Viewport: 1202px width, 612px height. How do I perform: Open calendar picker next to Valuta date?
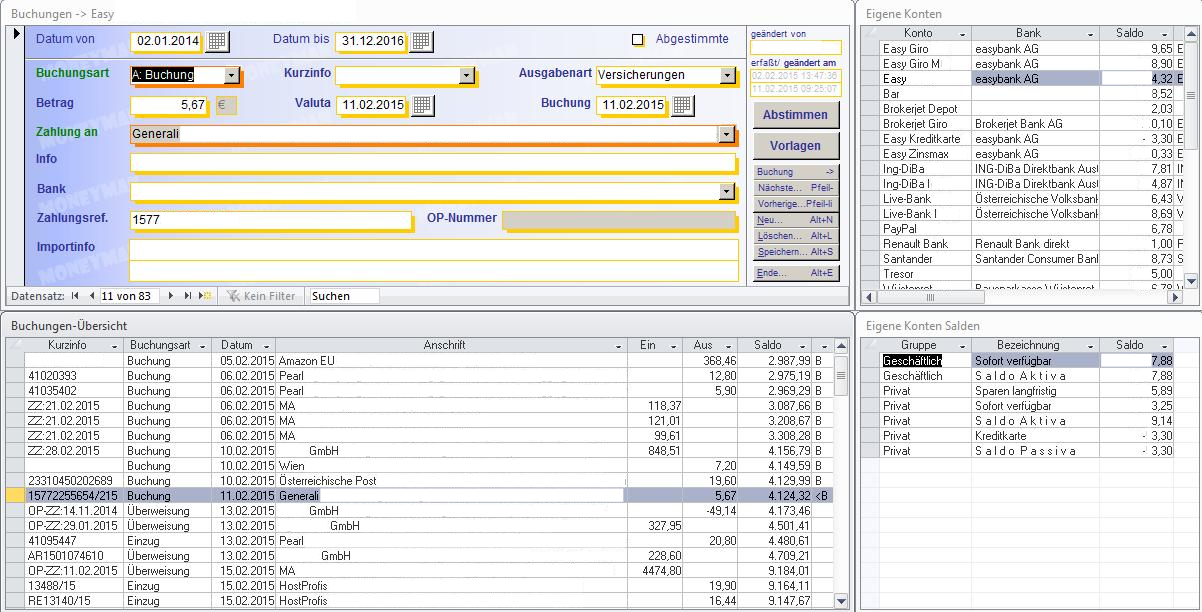(421, 105)
